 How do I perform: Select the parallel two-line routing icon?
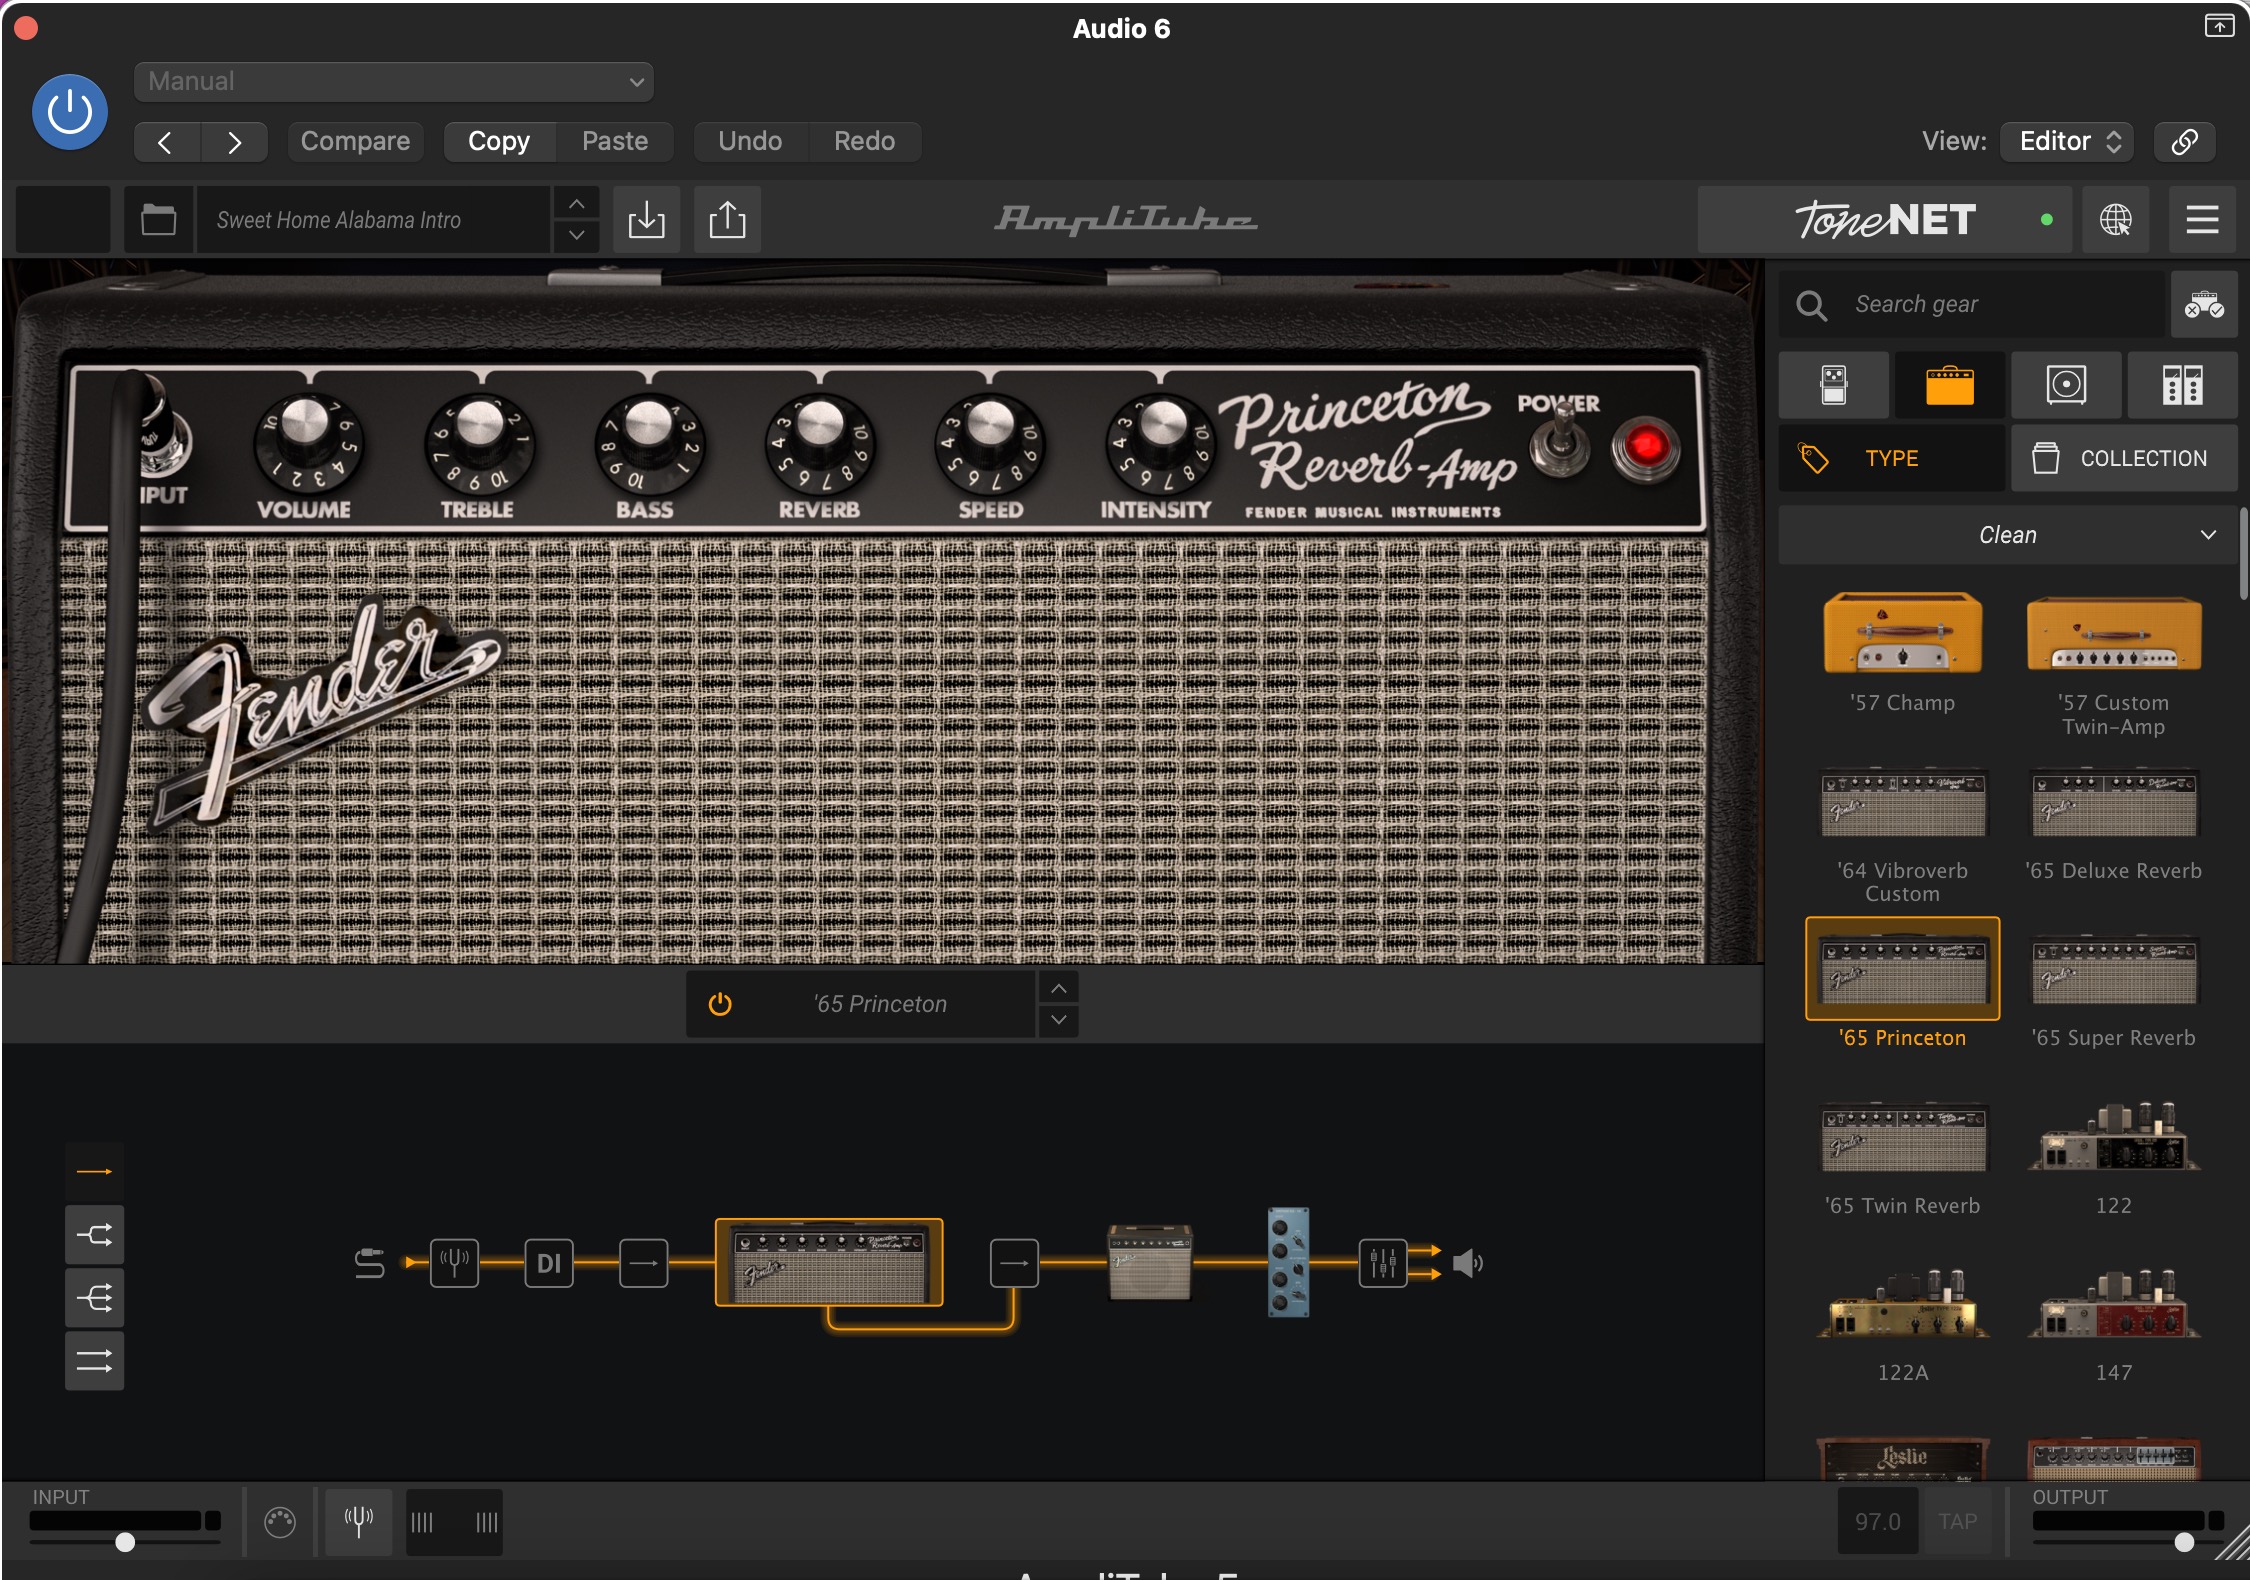pyautogui.click(x=95, y=1361)
